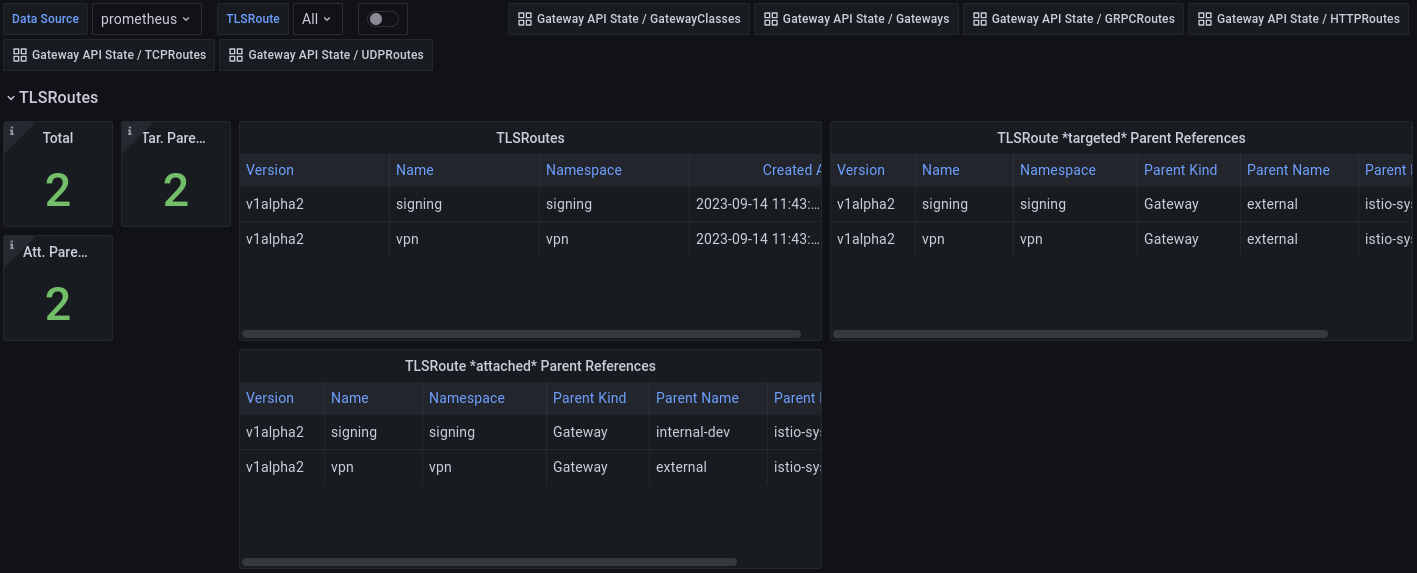Viewport: 1417px width, 573px height.
Task: Open the TLSRoute *targeted* Parent References panel title
Action: tap(1121, 138)
